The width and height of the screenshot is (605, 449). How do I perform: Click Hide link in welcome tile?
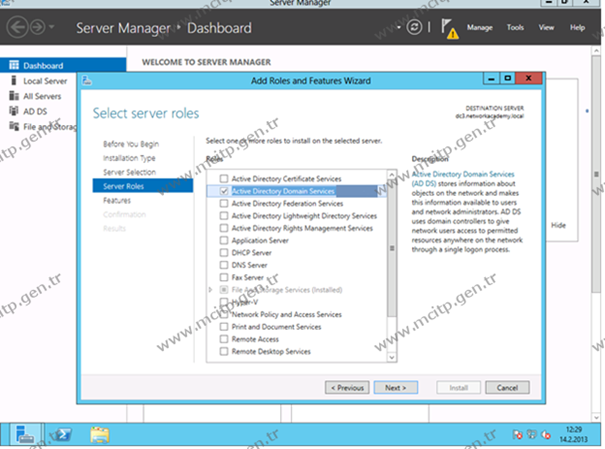point(558,225)
